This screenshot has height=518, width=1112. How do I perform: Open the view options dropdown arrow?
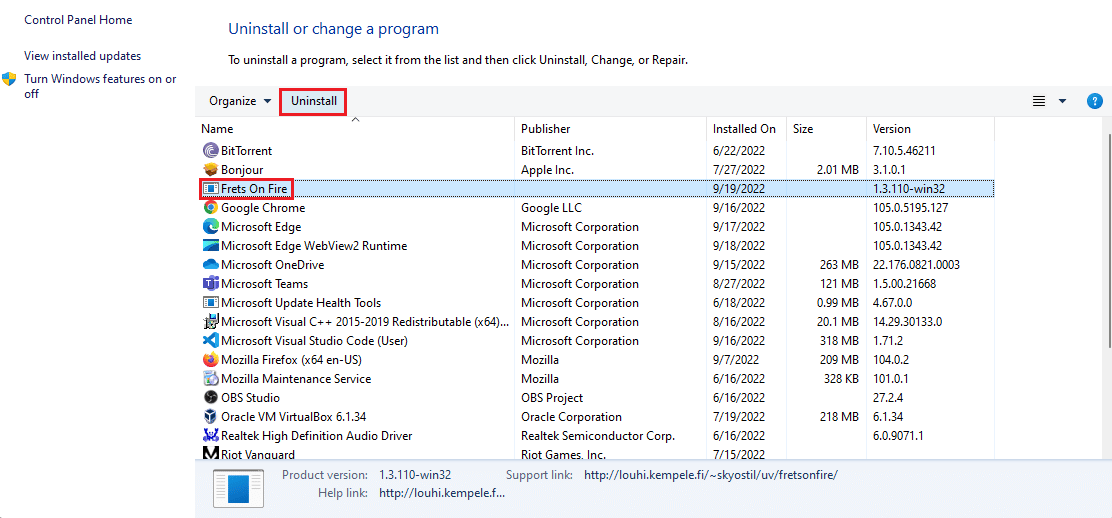pyautogui.click(x=1062, y=101)
